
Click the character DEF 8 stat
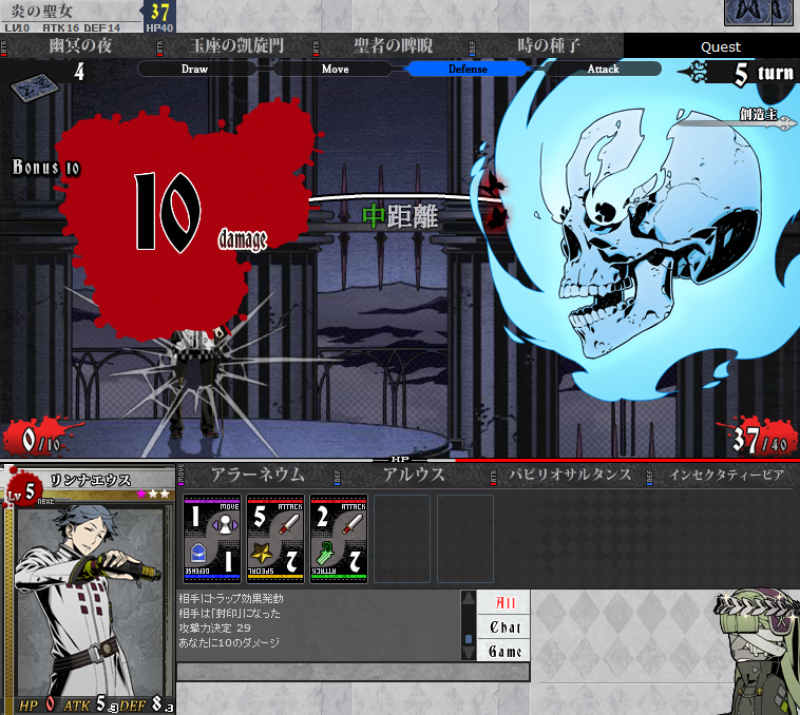tap(146, 705)
